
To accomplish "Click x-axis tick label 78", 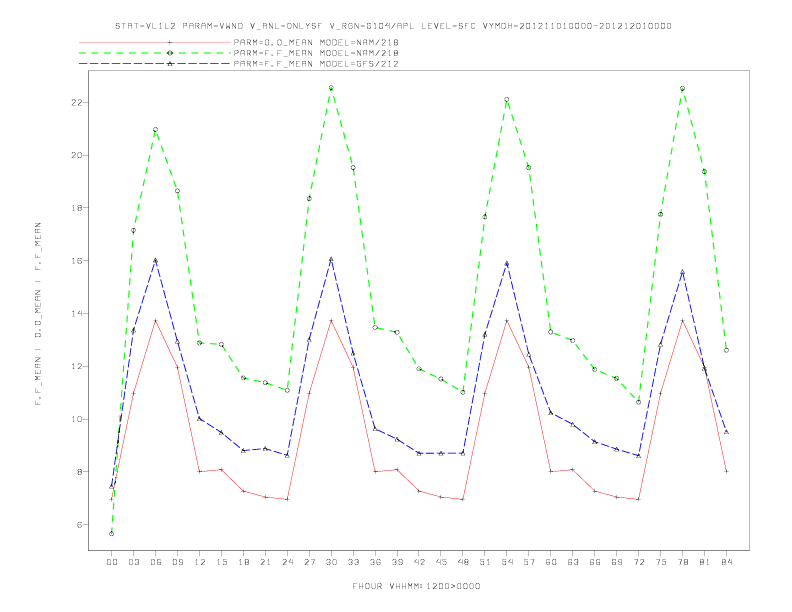I will pos(682,562).
